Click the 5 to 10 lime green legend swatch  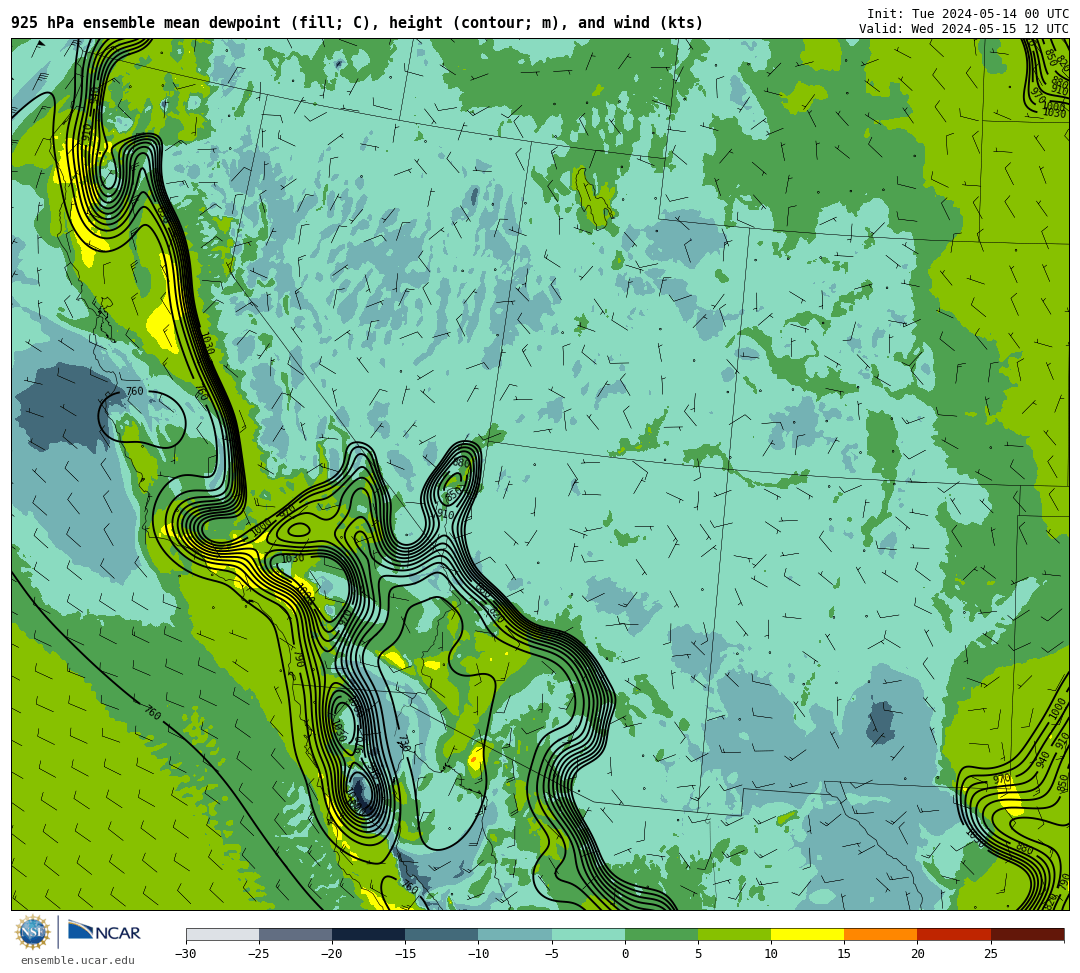(734, 934)
